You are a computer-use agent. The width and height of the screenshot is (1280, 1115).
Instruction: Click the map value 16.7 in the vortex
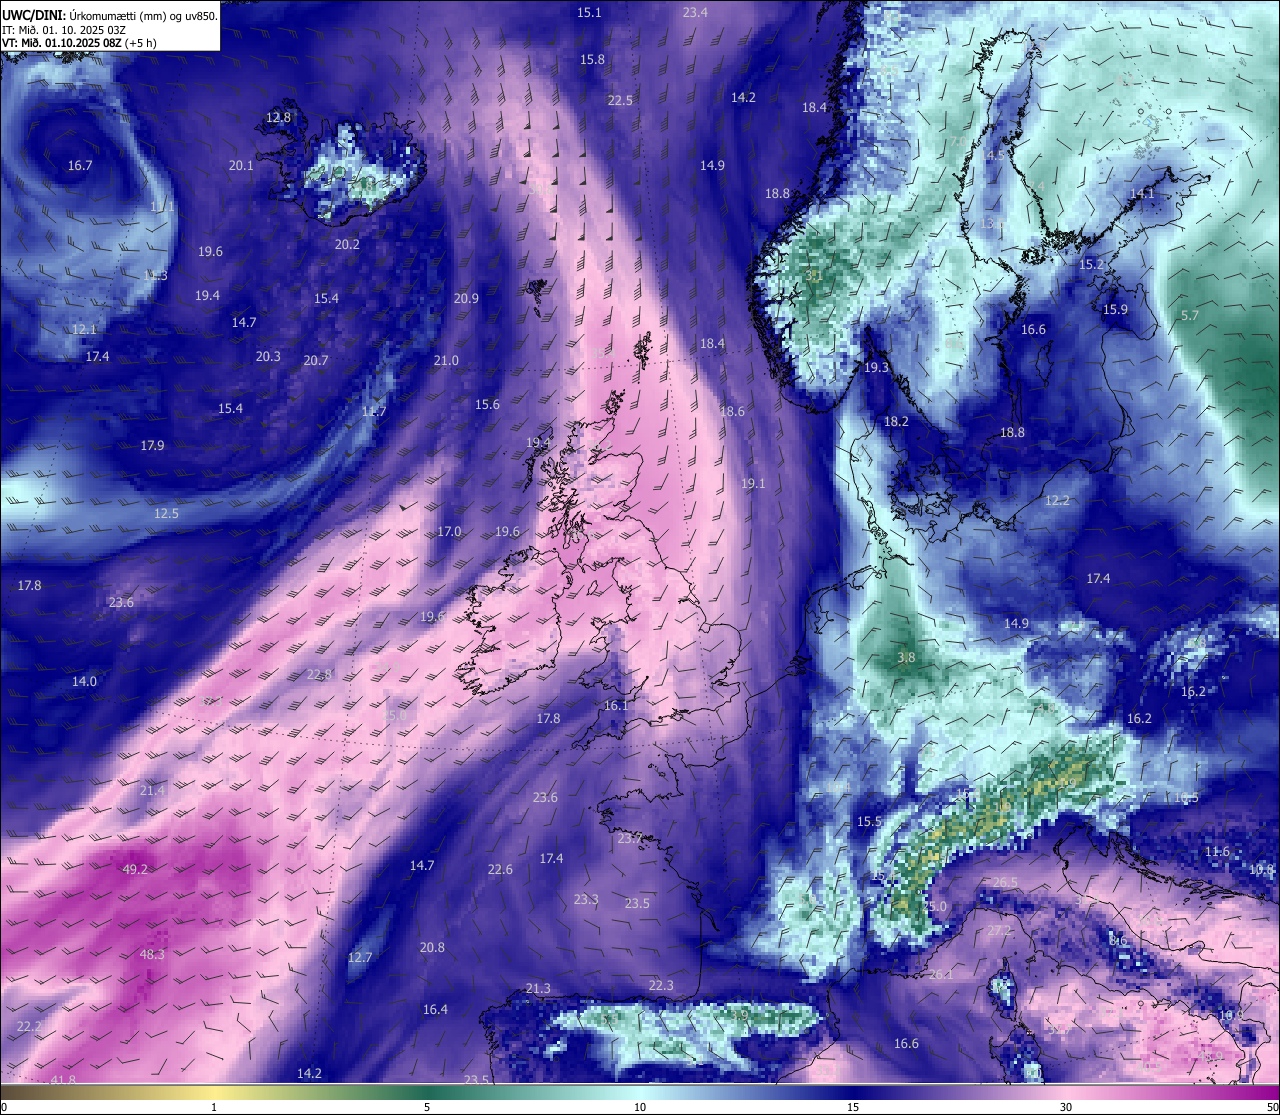[x=80, y=165]
